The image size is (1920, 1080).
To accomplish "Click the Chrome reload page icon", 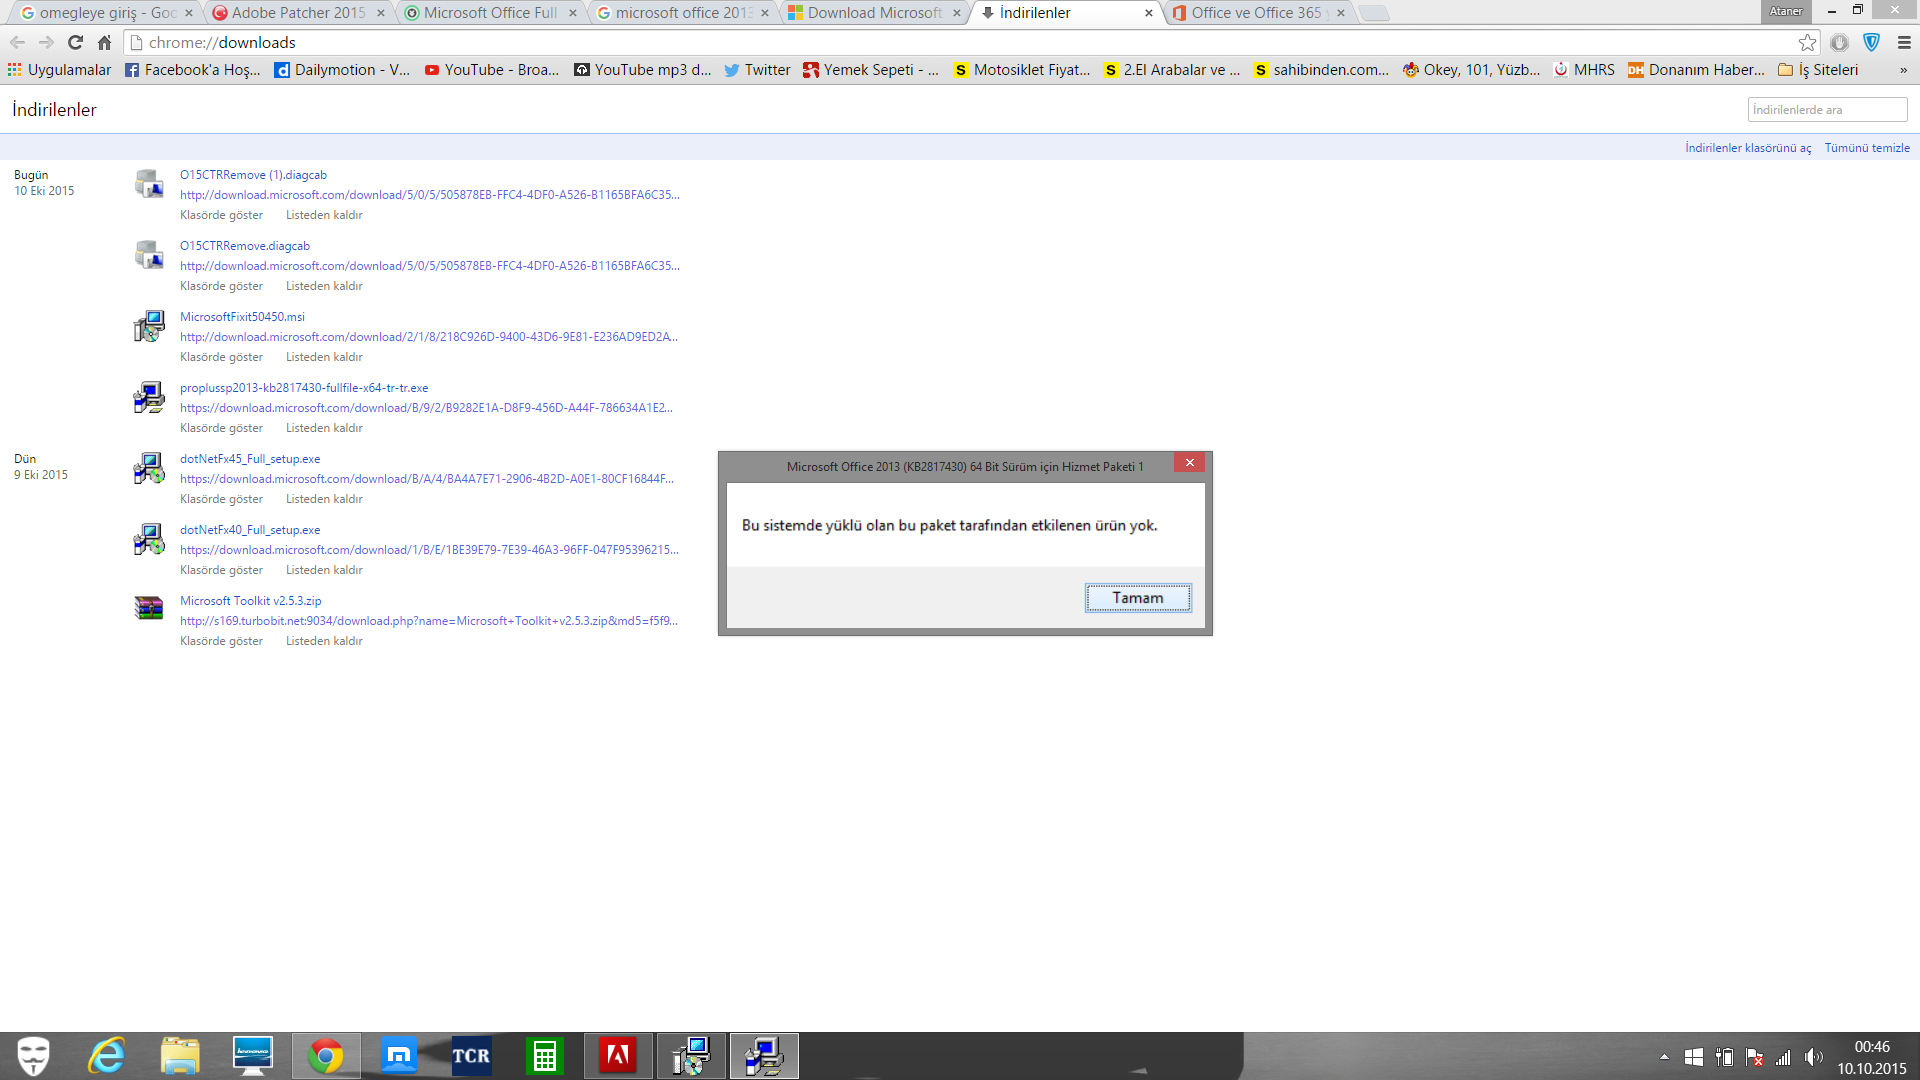I will coord(75,42).
